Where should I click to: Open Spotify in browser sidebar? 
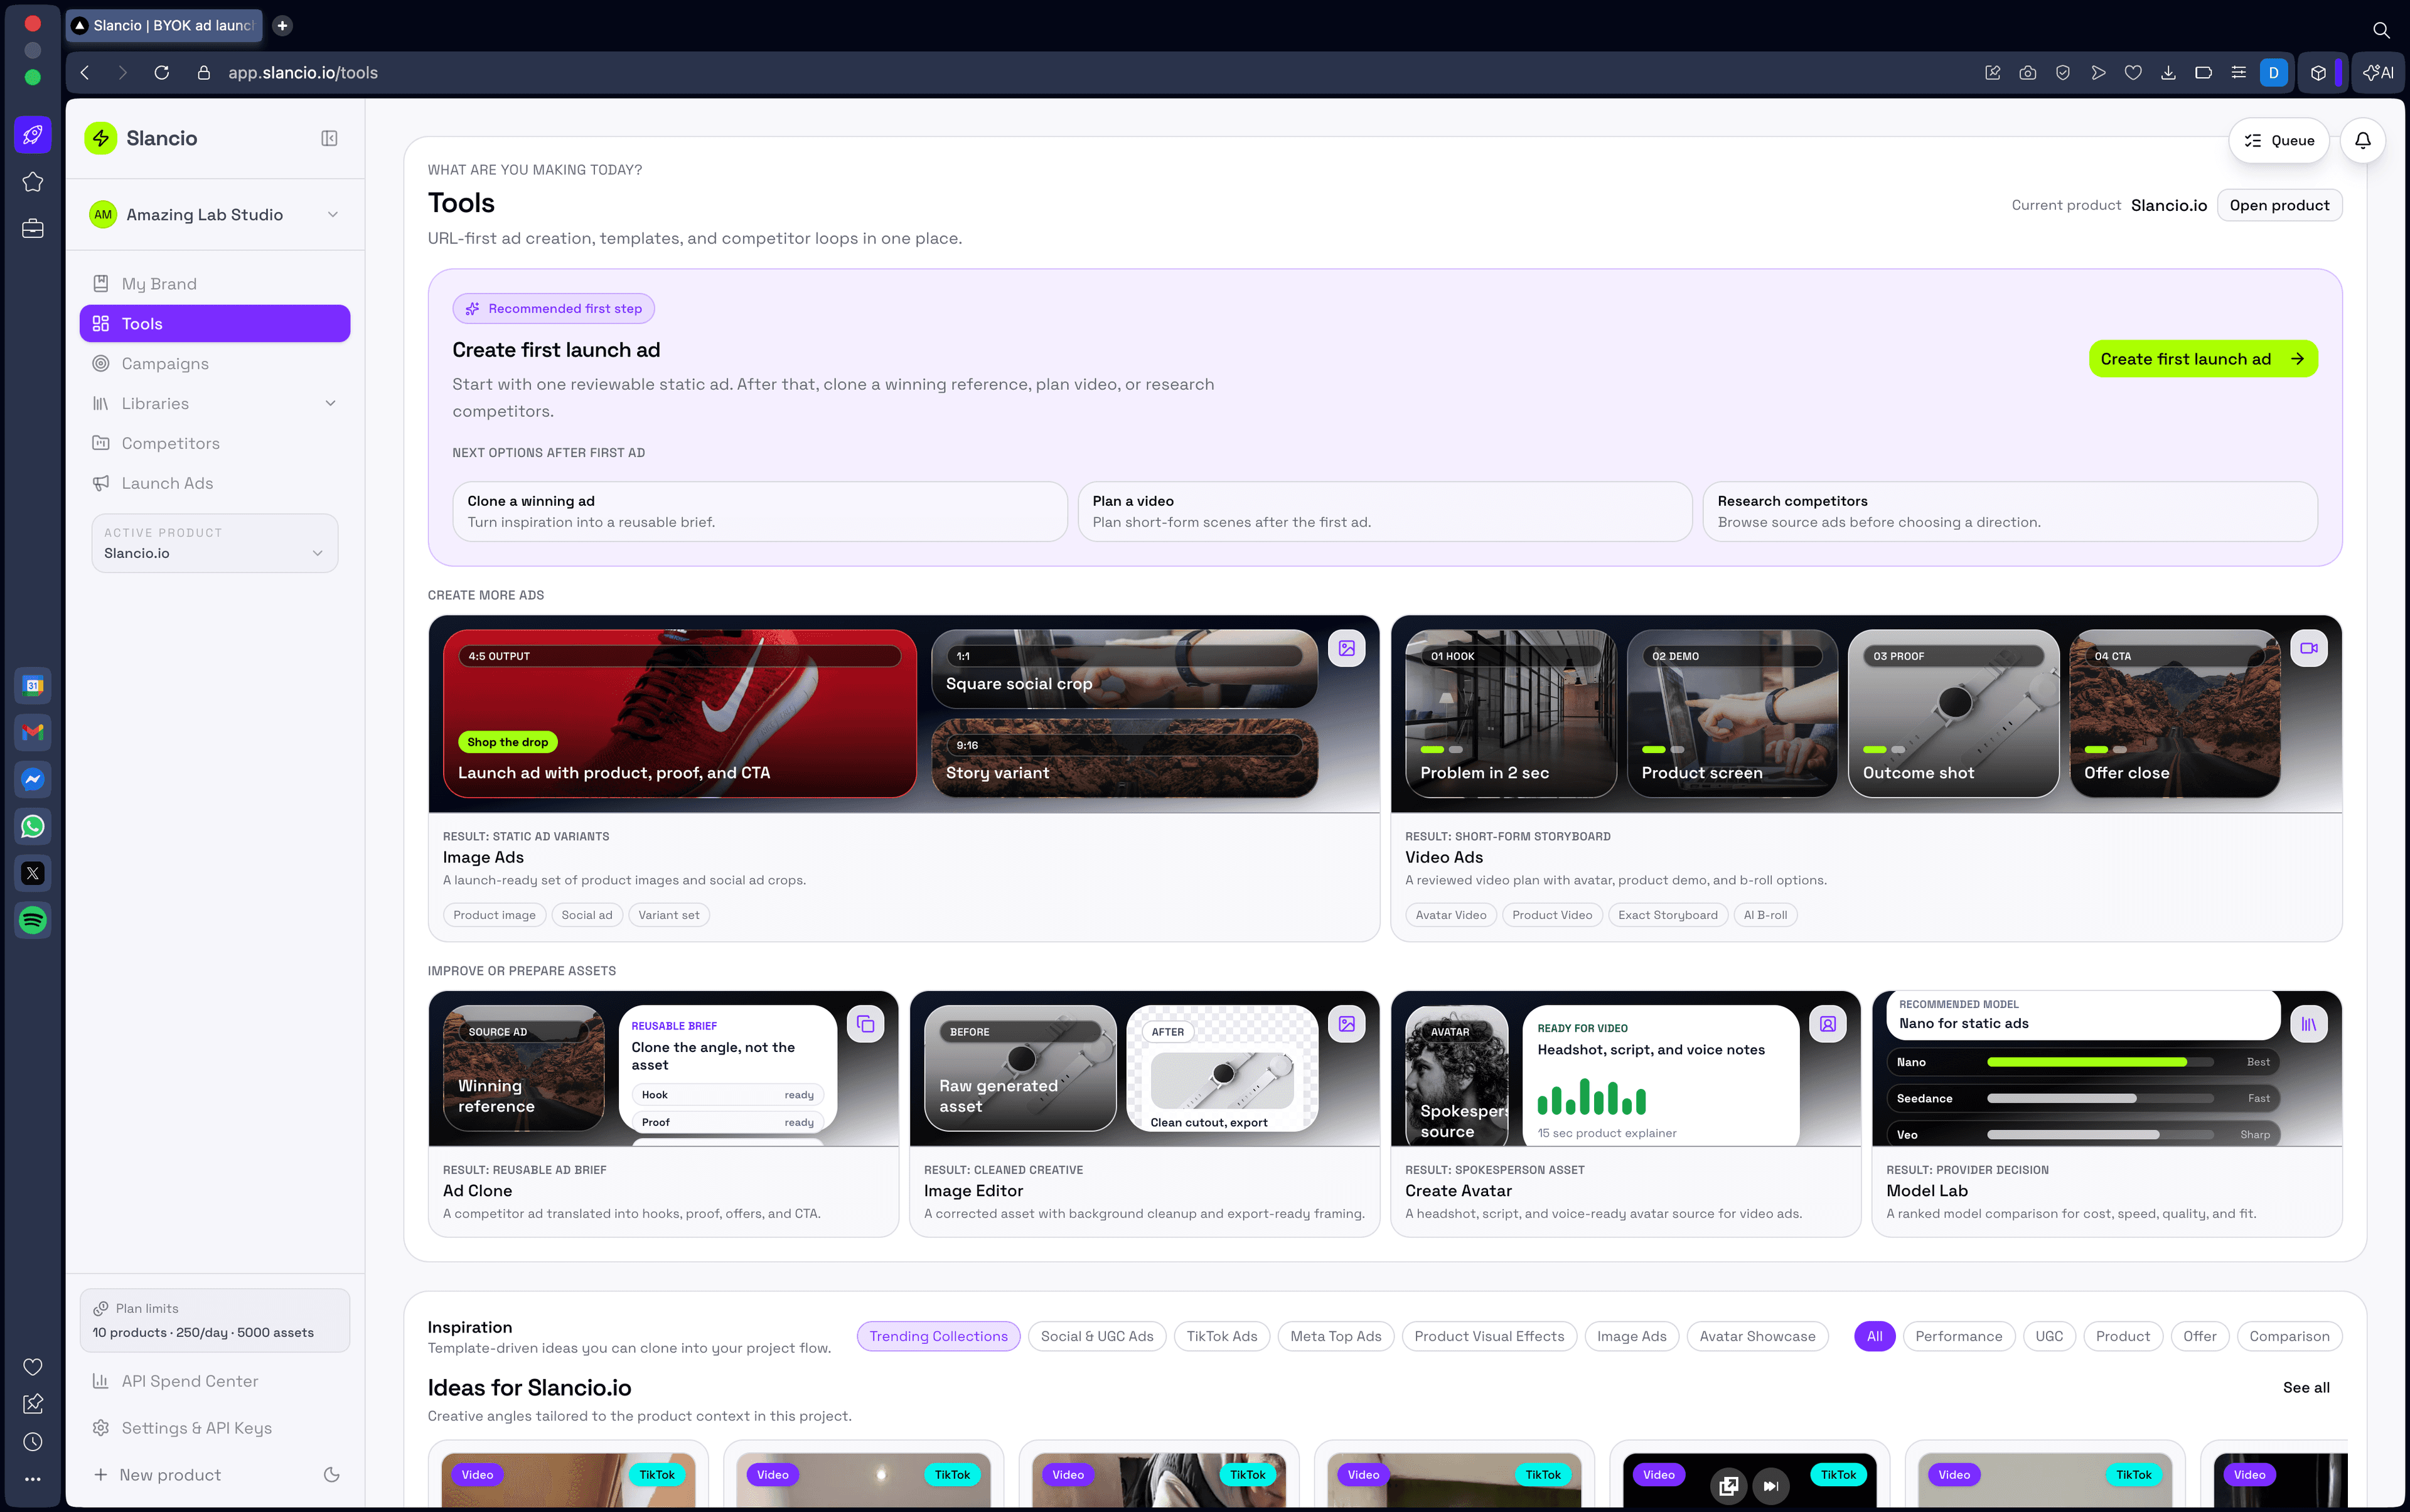(33, 920)
